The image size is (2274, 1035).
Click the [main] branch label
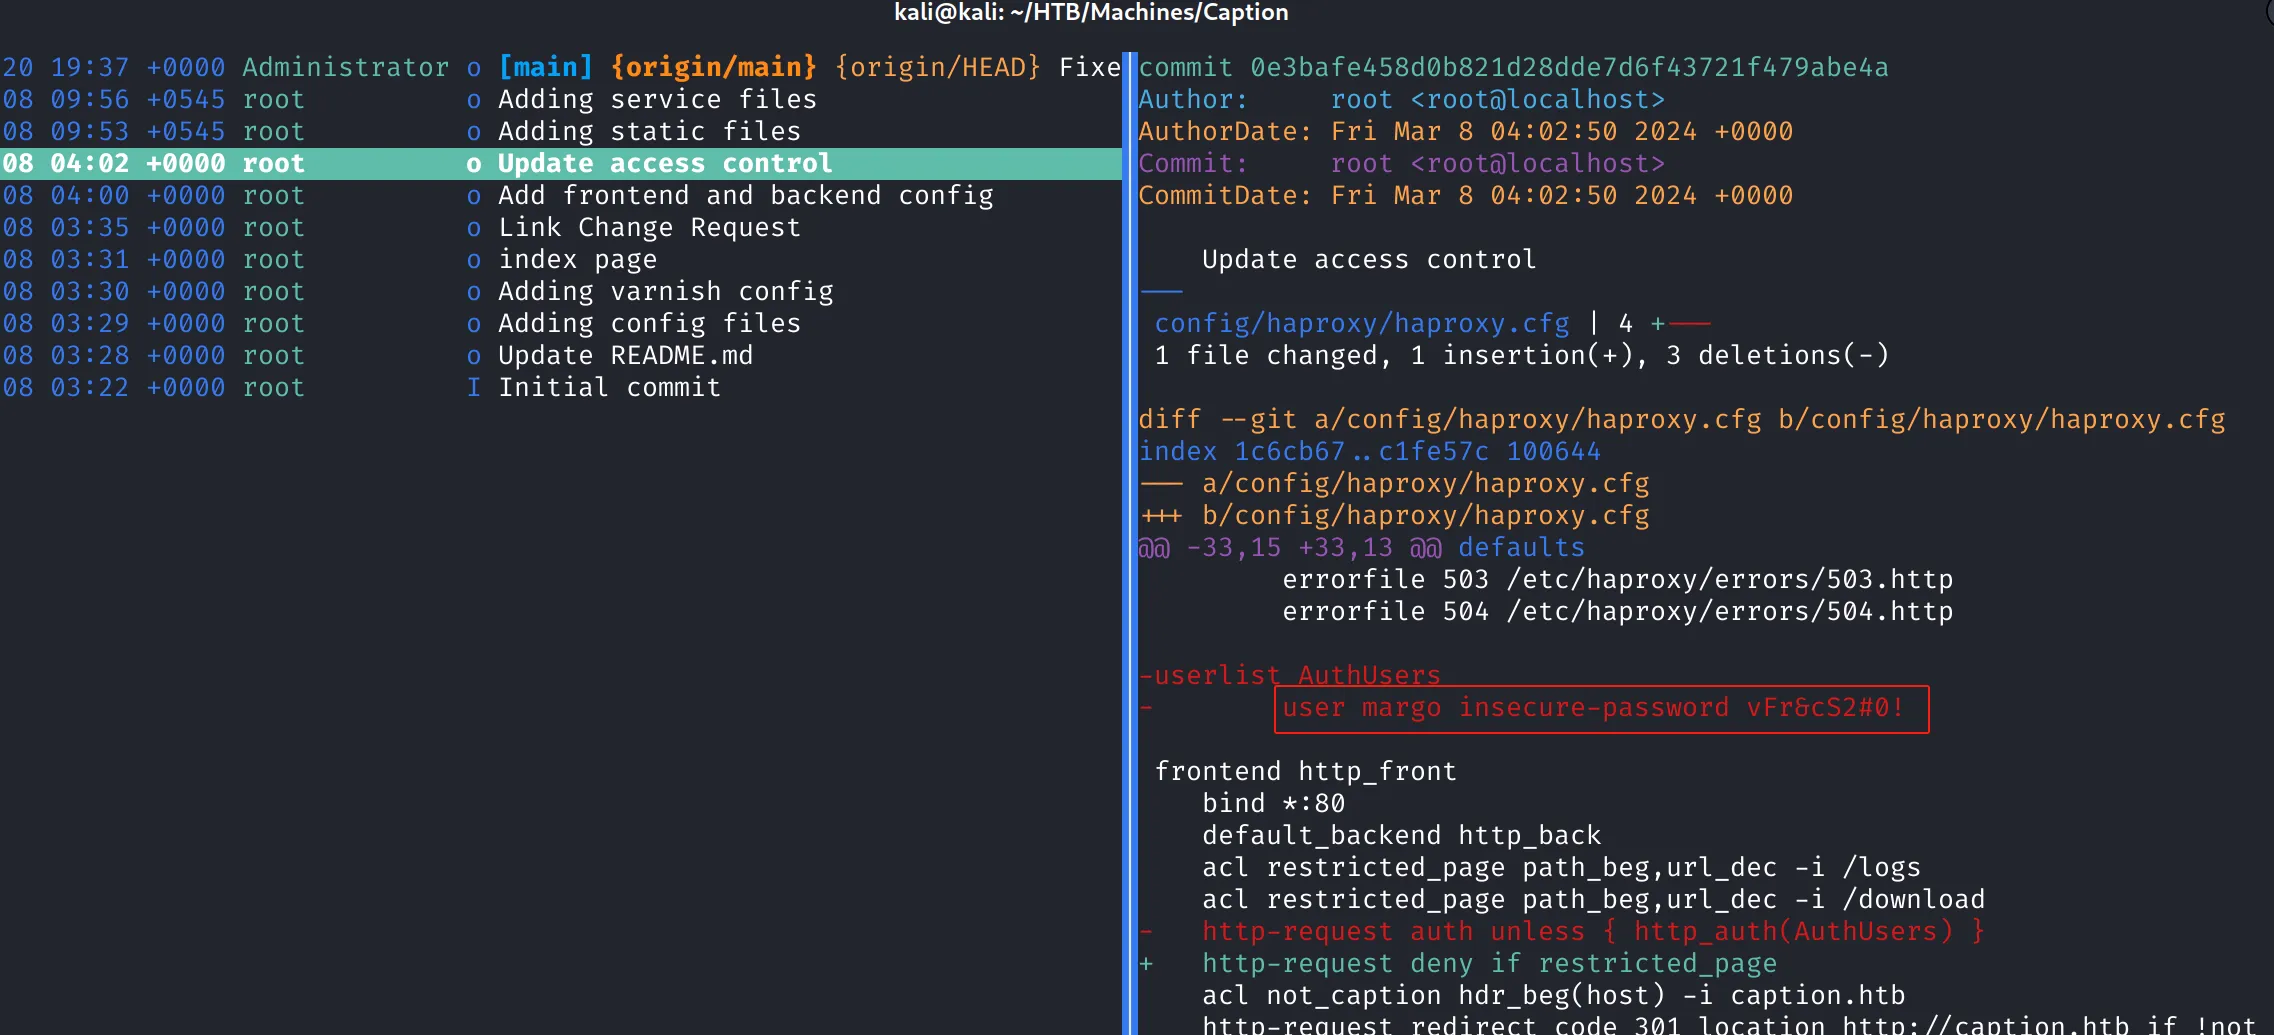pyautogui.click(x=545, y=67)
